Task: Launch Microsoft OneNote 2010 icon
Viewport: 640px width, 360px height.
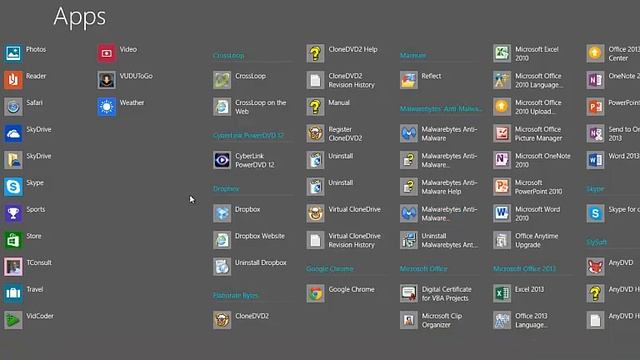Action: click(x=502, y=160)
